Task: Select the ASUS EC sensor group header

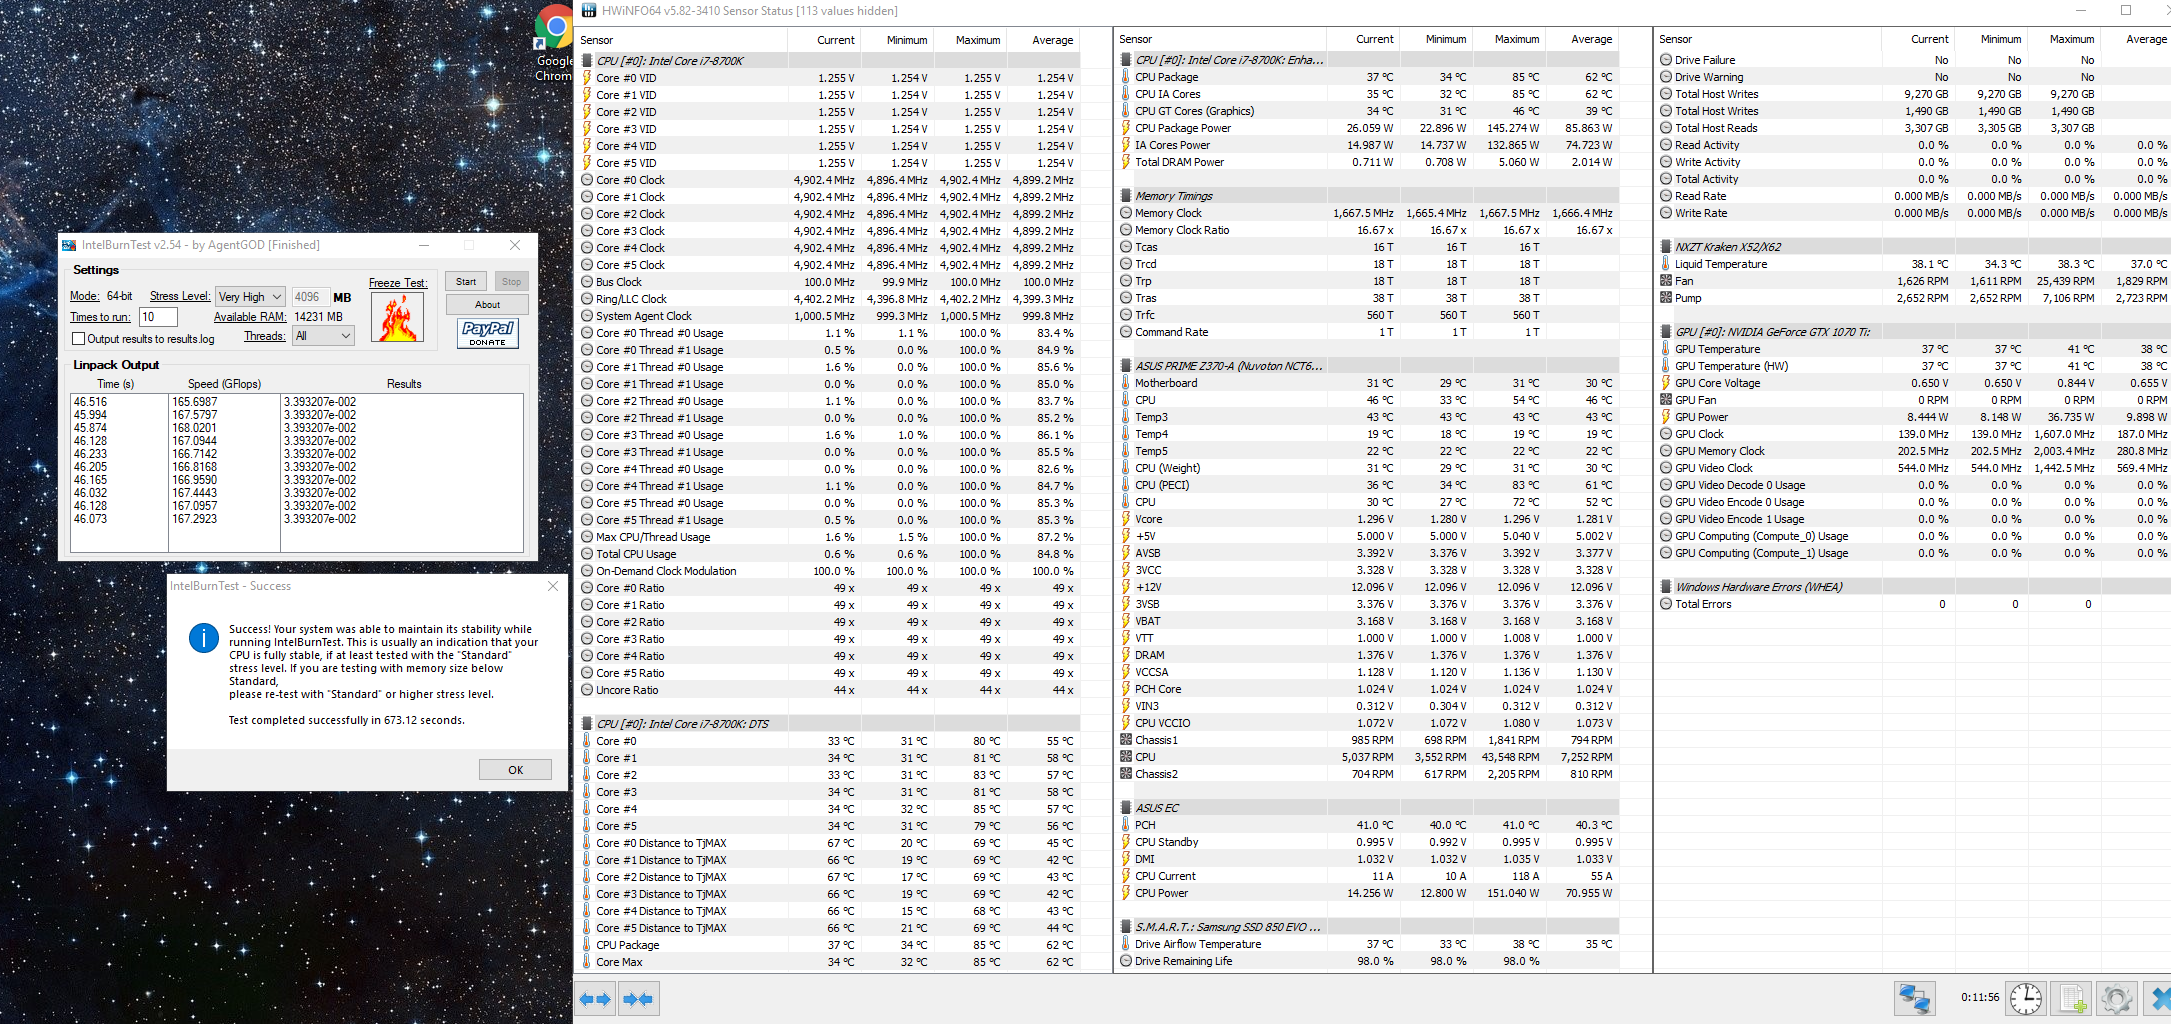Action: coord(1368,808)
